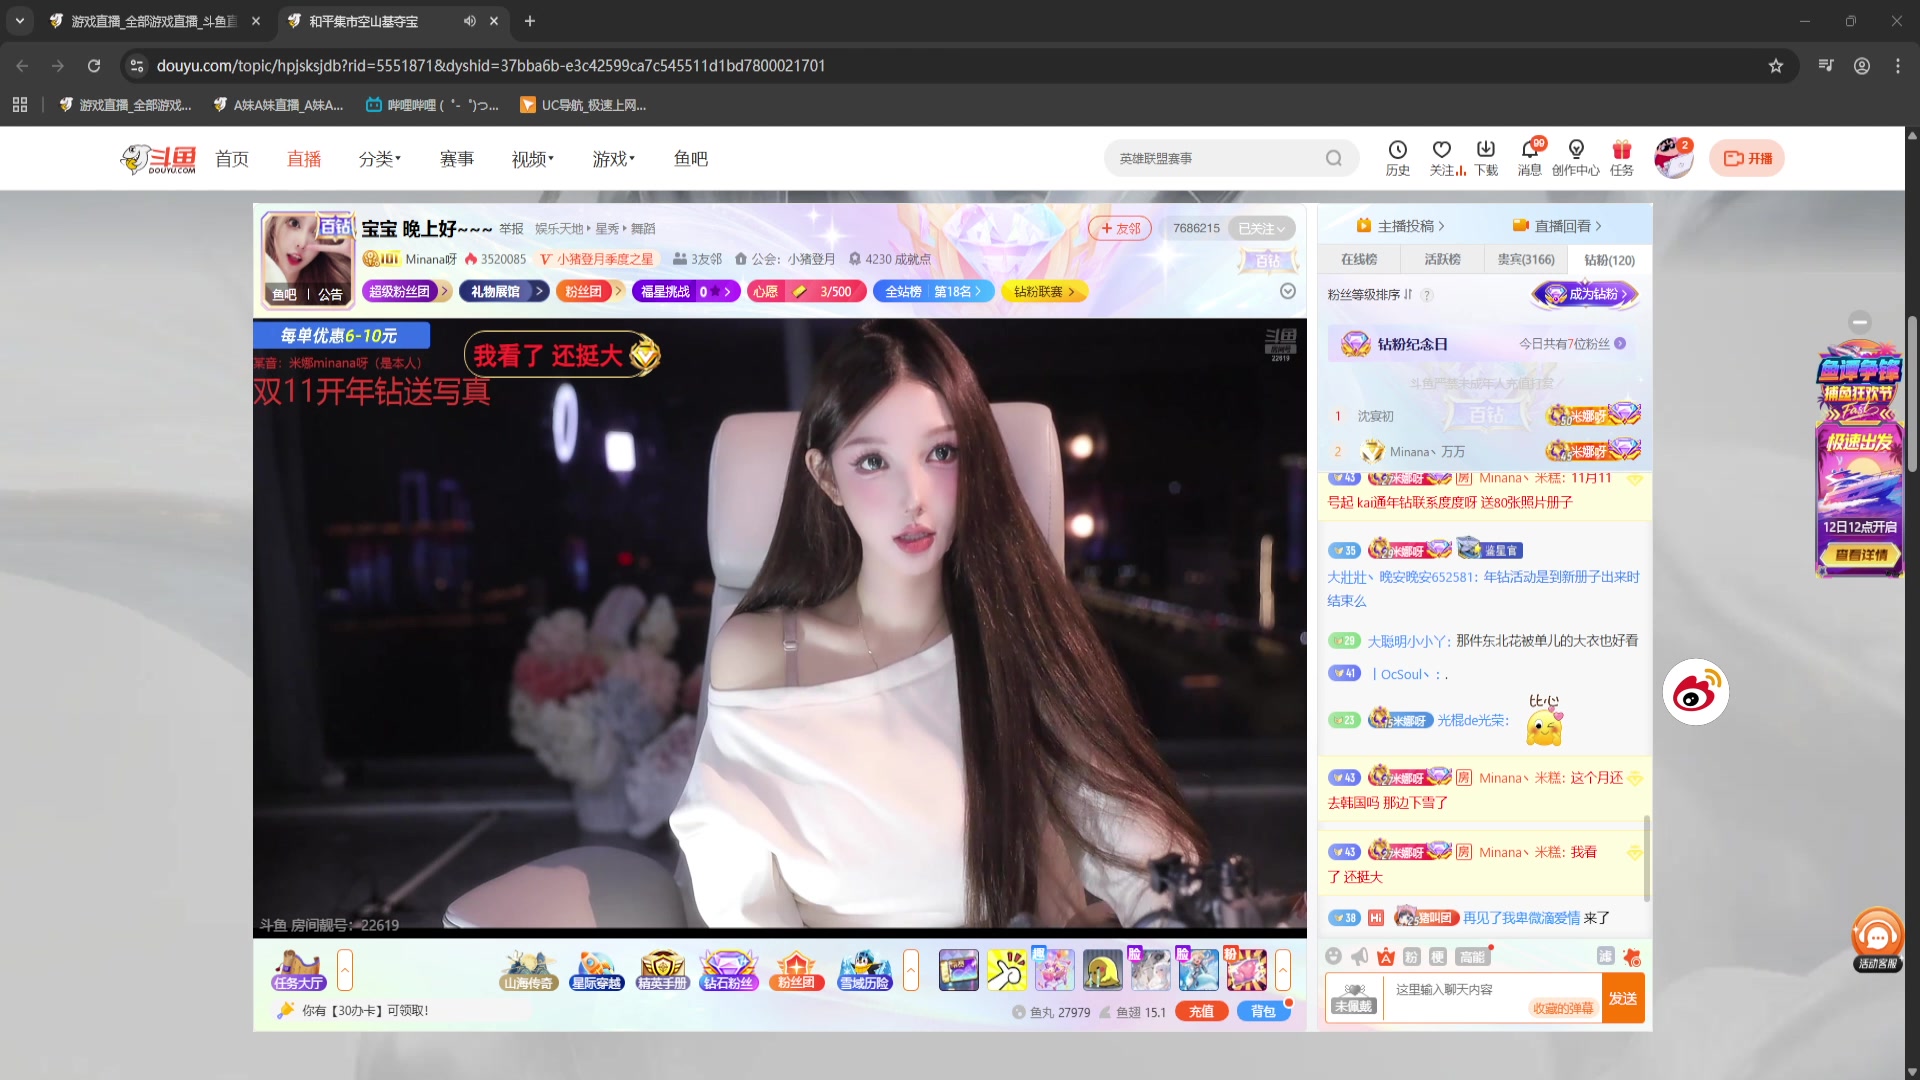
Task: Toggle the 已关注 follow button
Action: point(1260,229)
